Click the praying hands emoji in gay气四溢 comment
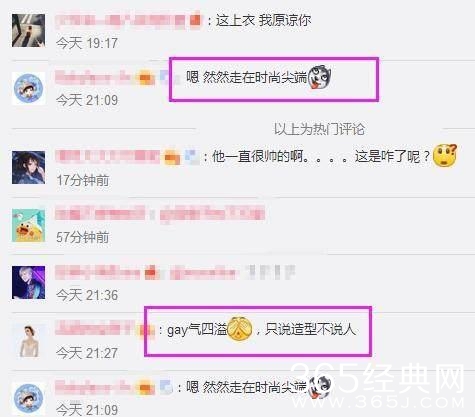This screenshot has height=417, width=475. [x=239, y=329]
